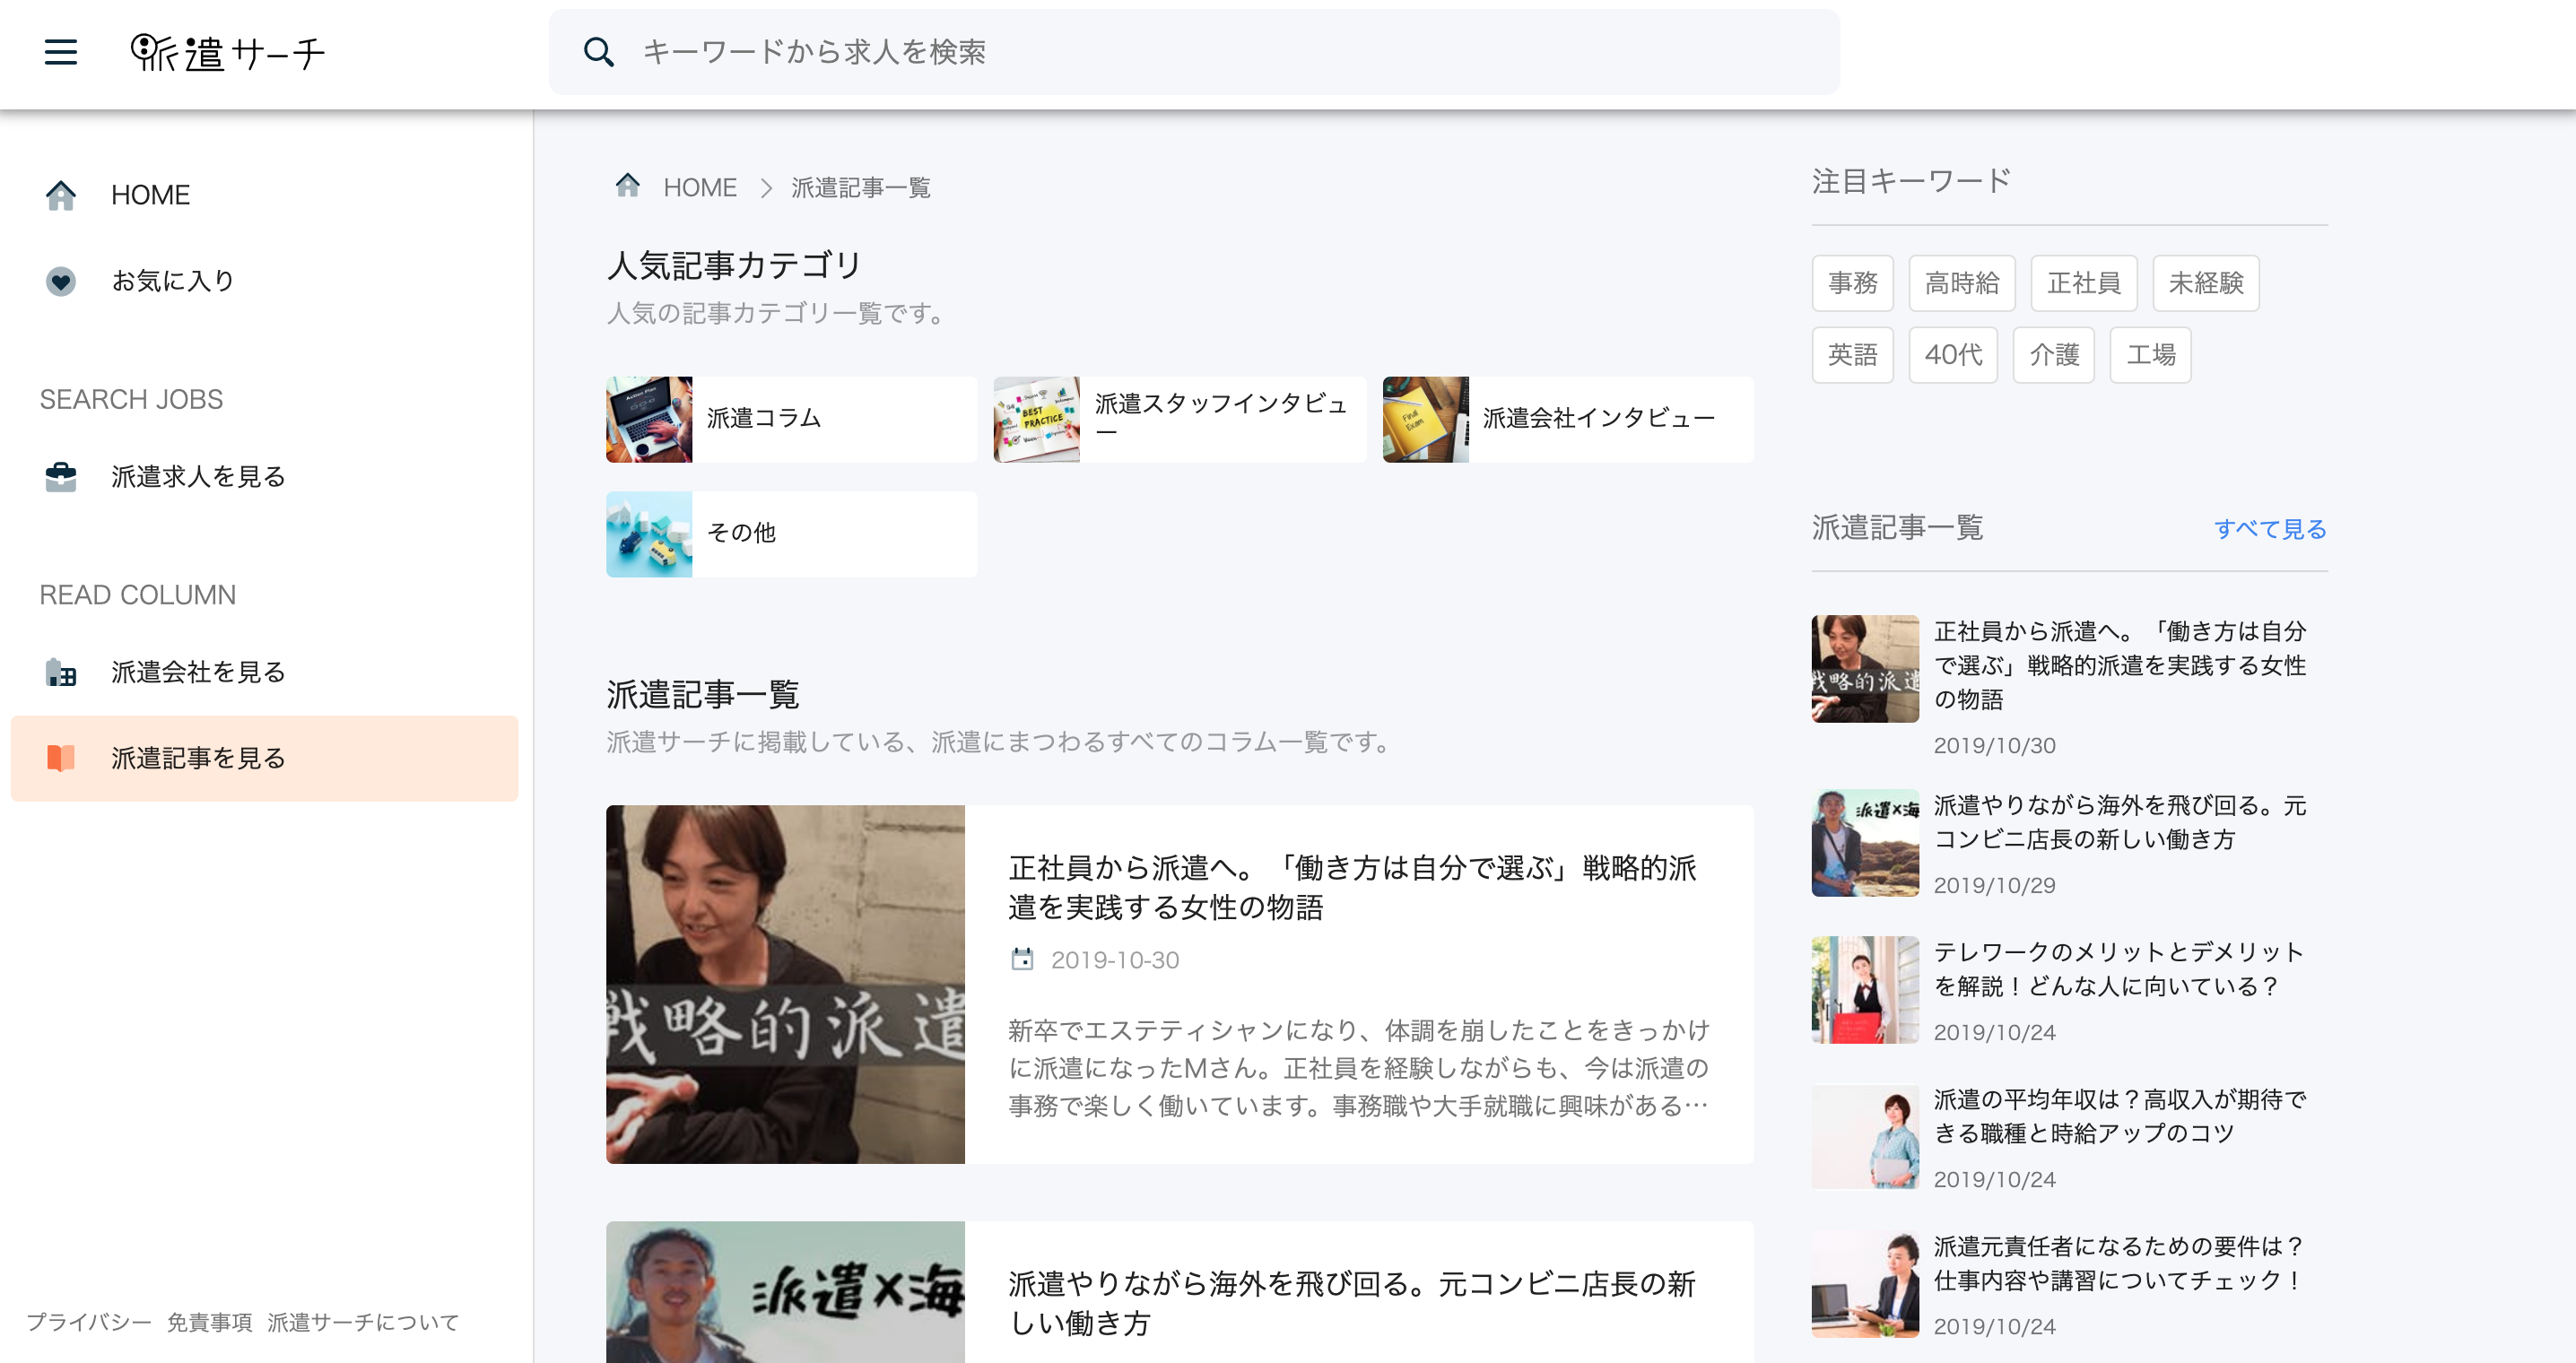Screen dimensions: 2576x1363
Task: Open the 派遣コラム category
Action: (790, 419)
